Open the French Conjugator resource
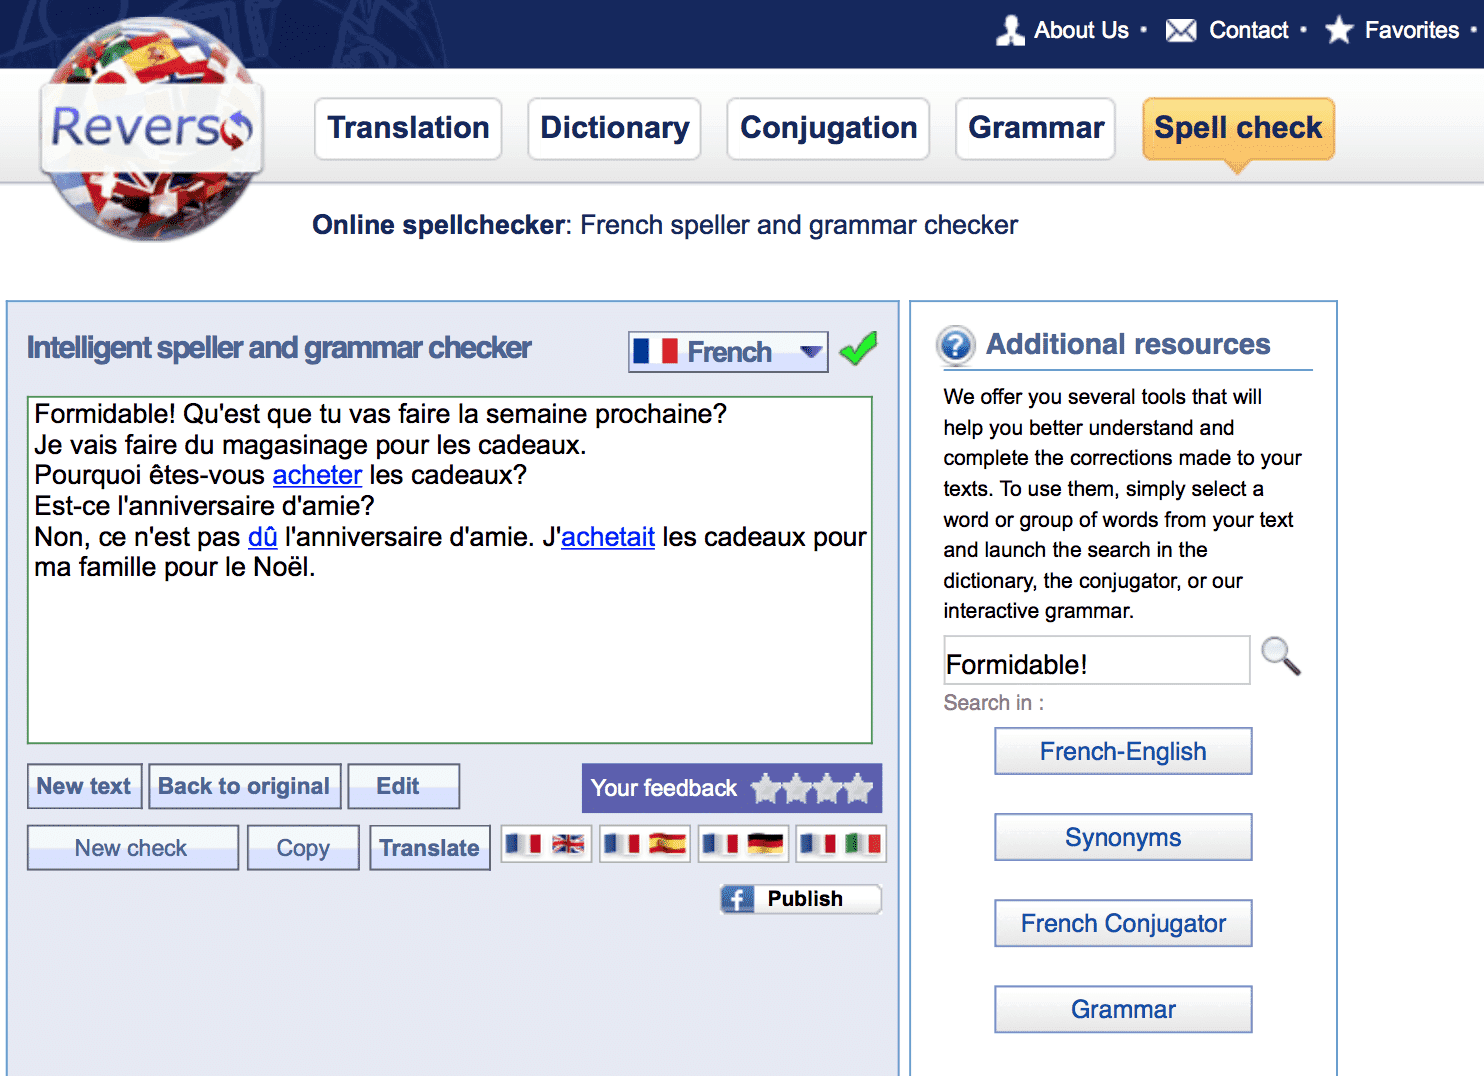Viewport: 1484px width, 1076px height. 1123,923
